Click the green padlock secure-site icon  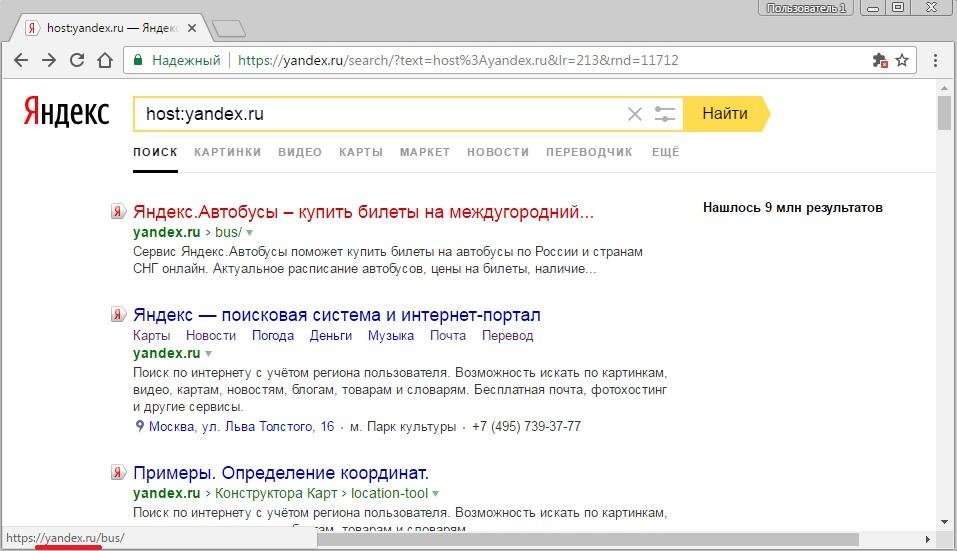point(138,60)
